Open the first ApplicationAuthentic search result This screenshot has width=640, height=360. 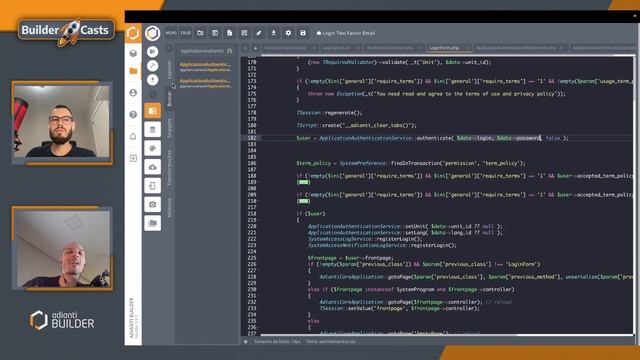pyautogui.click(x=206, y=67)
